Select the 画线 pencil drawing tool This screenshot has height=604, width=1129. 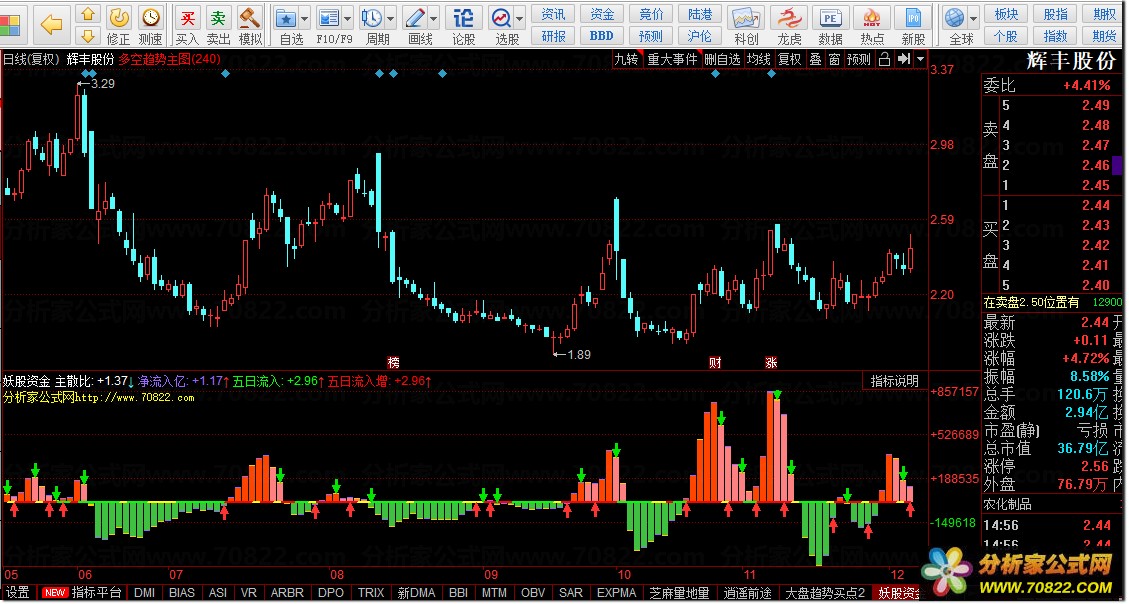[x=415, y=17]
